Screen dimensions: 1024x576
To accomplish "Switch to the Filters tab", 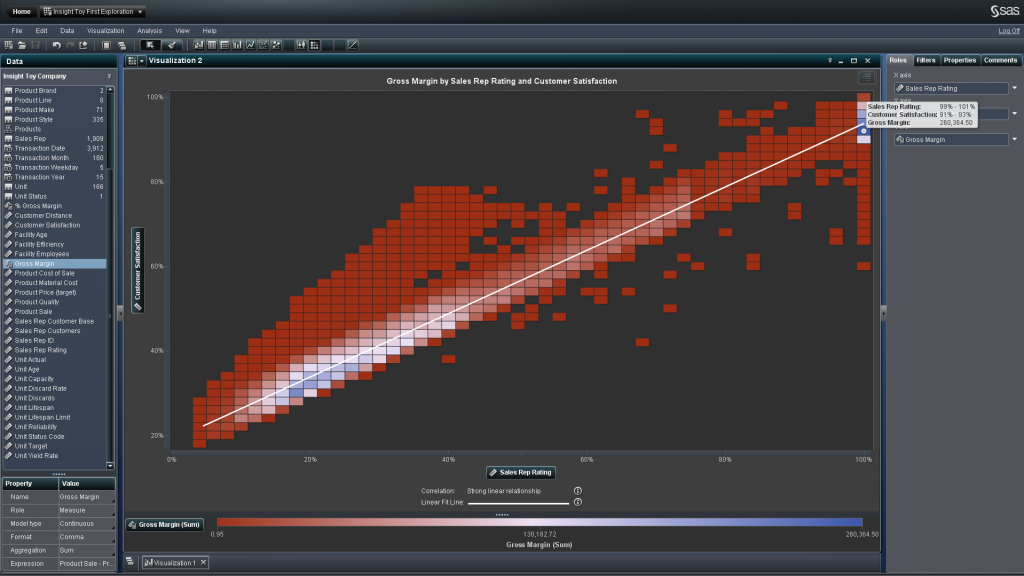I will tap(925, 60).
